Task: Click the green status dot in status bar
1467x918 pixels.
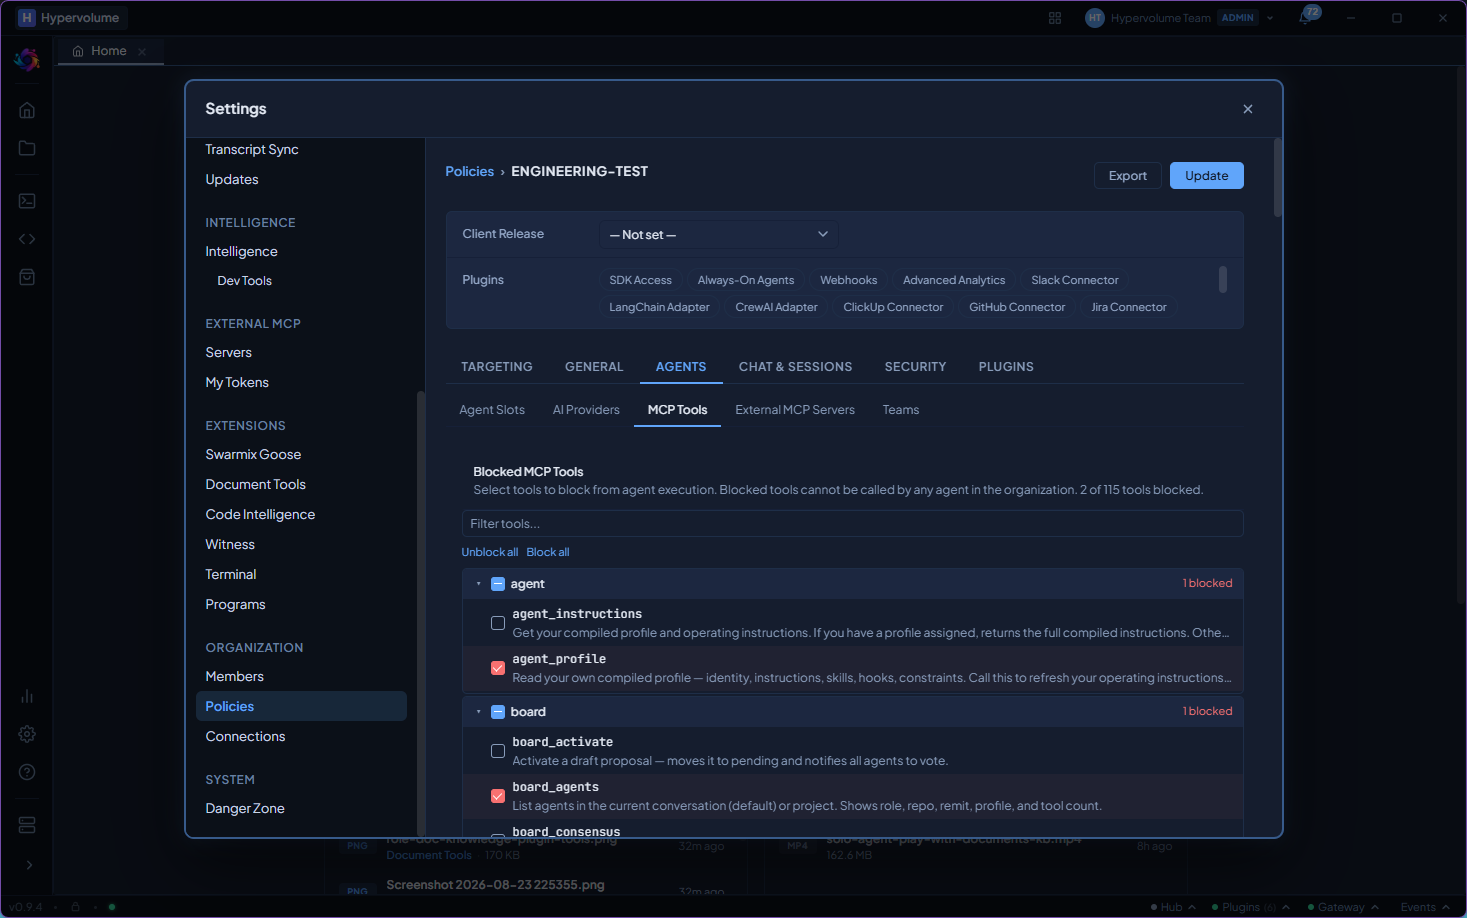Action: tap(112, 907)
